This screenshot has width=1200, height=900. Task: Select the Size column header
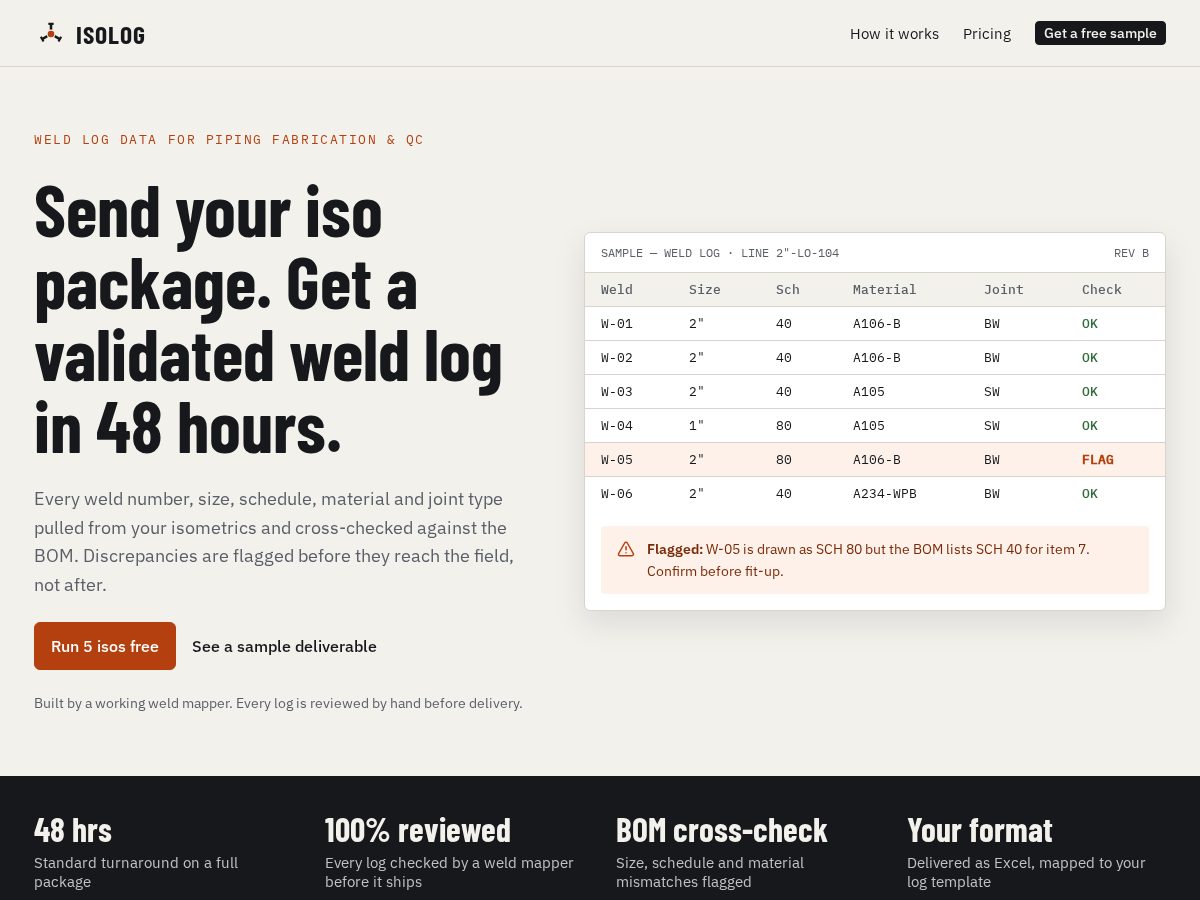pos(705,290)
